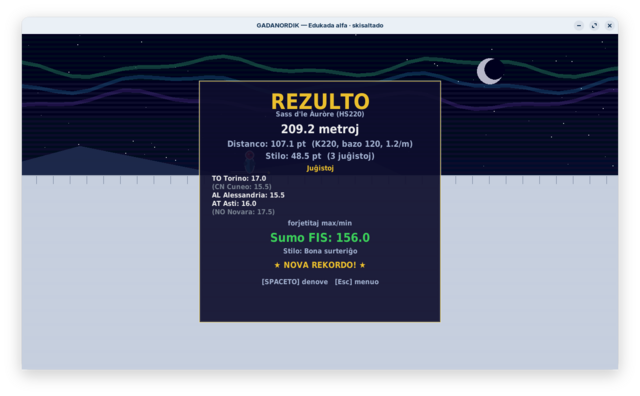The image size is (640, 396).
Task: Click the yellow Juĝistoj label
Action: coord(320,168)
